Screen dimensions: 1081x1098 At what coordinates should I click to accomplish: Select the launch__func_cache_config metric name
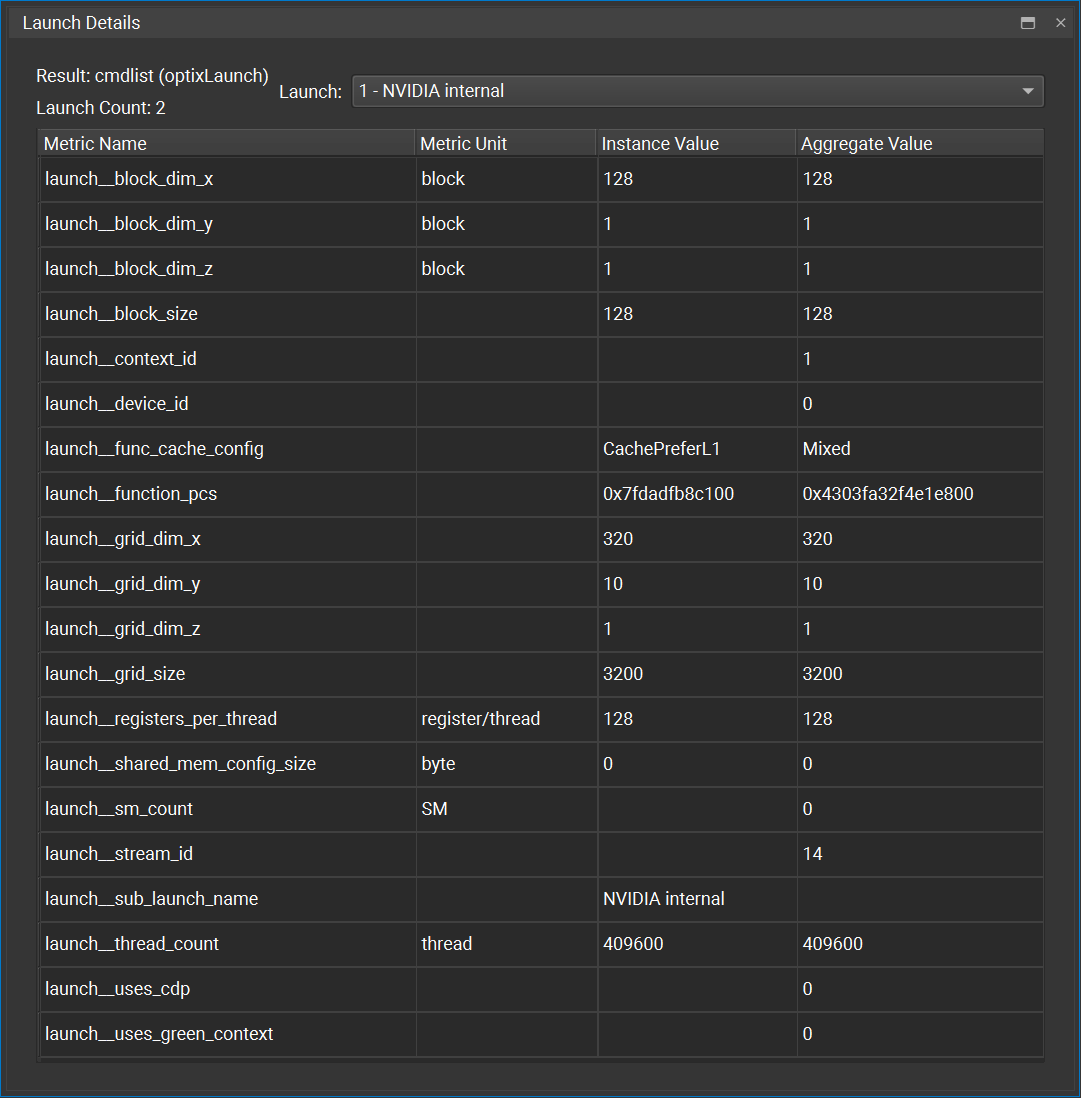coord(154,449)
